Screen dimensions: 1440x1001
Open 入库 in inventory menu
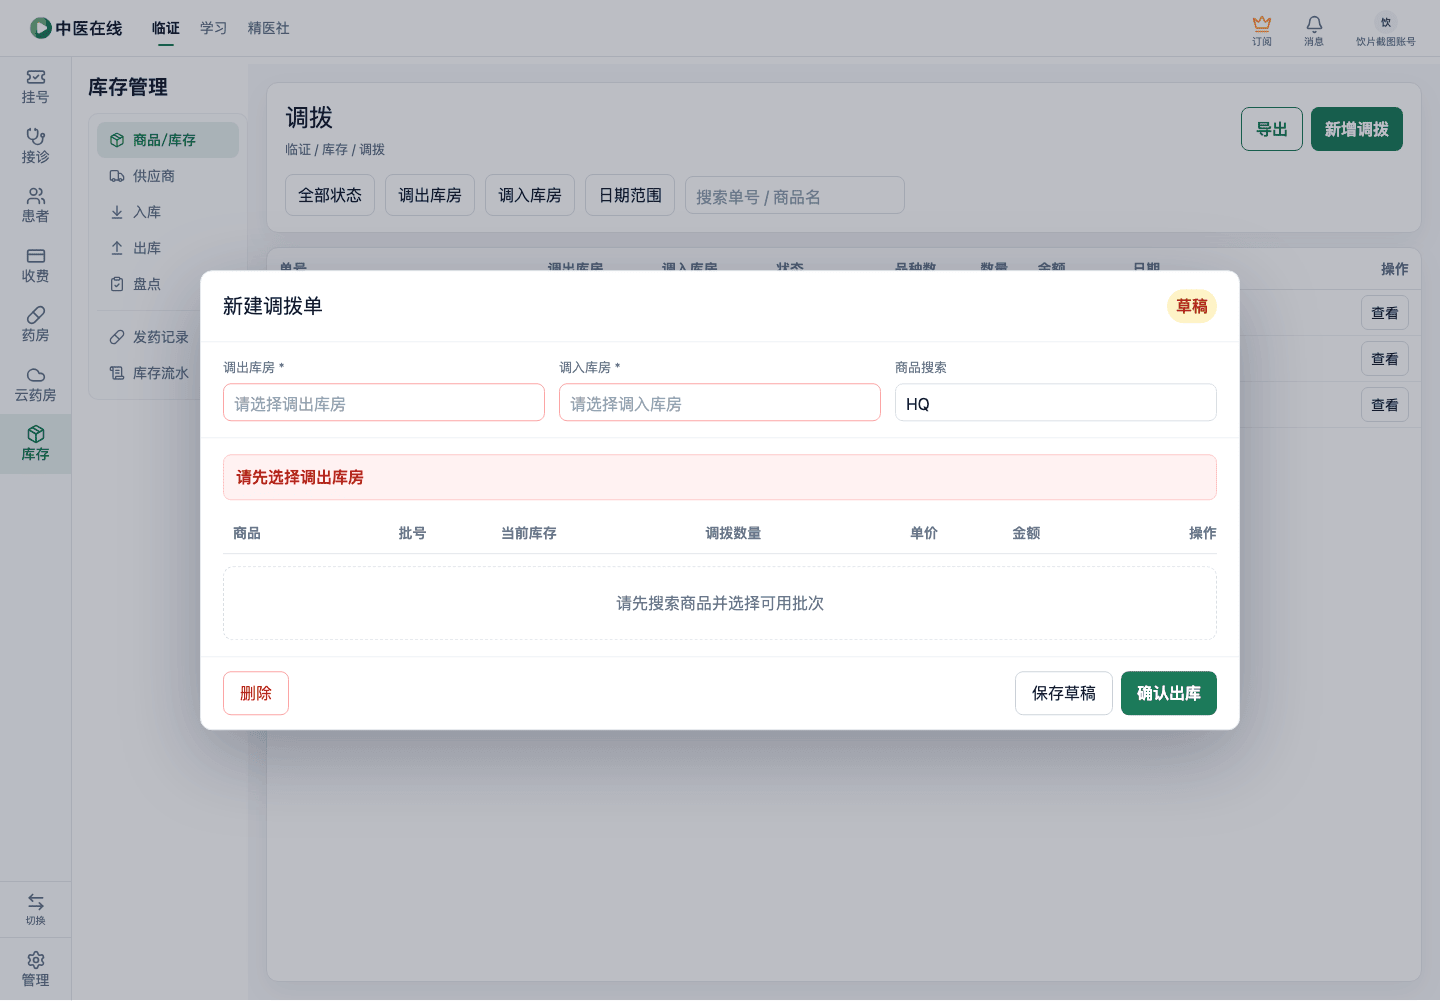click(168, 212)
